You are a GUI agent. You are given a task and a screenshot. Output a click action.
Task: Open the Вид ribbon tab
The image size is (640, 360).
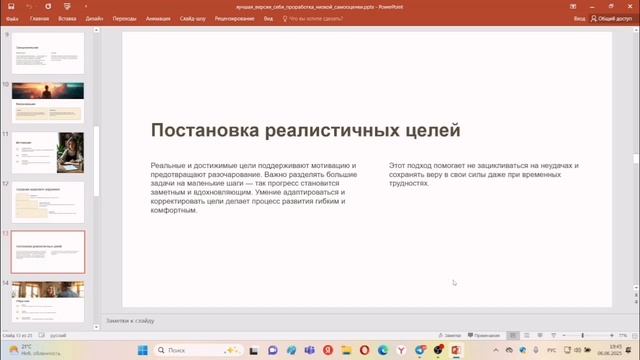268,19
